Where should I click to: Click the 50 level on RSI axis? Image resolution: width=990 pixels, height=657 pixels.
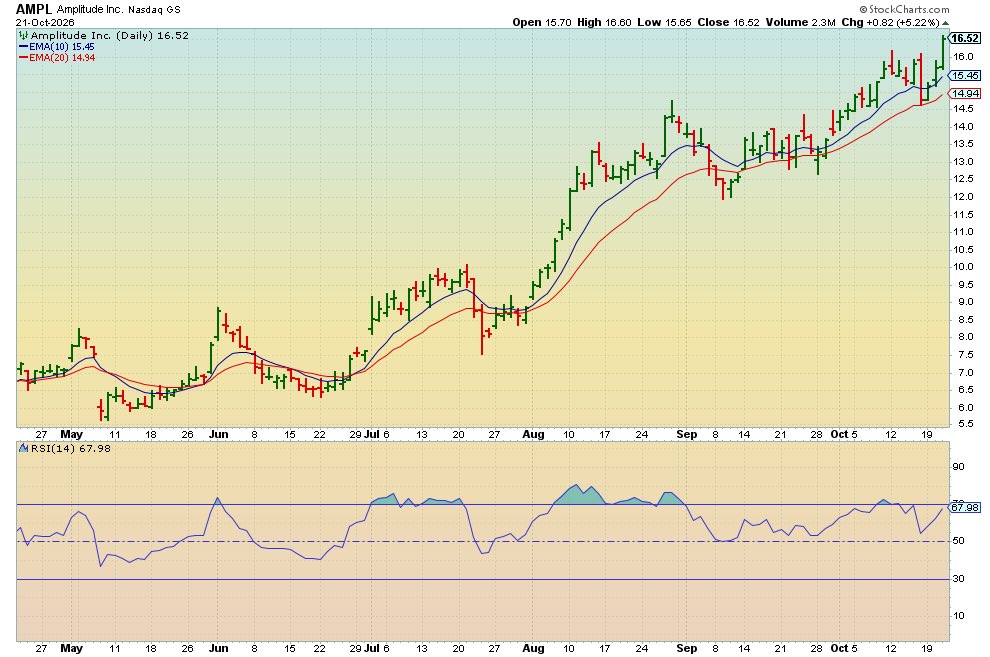(x=958, y=541)
